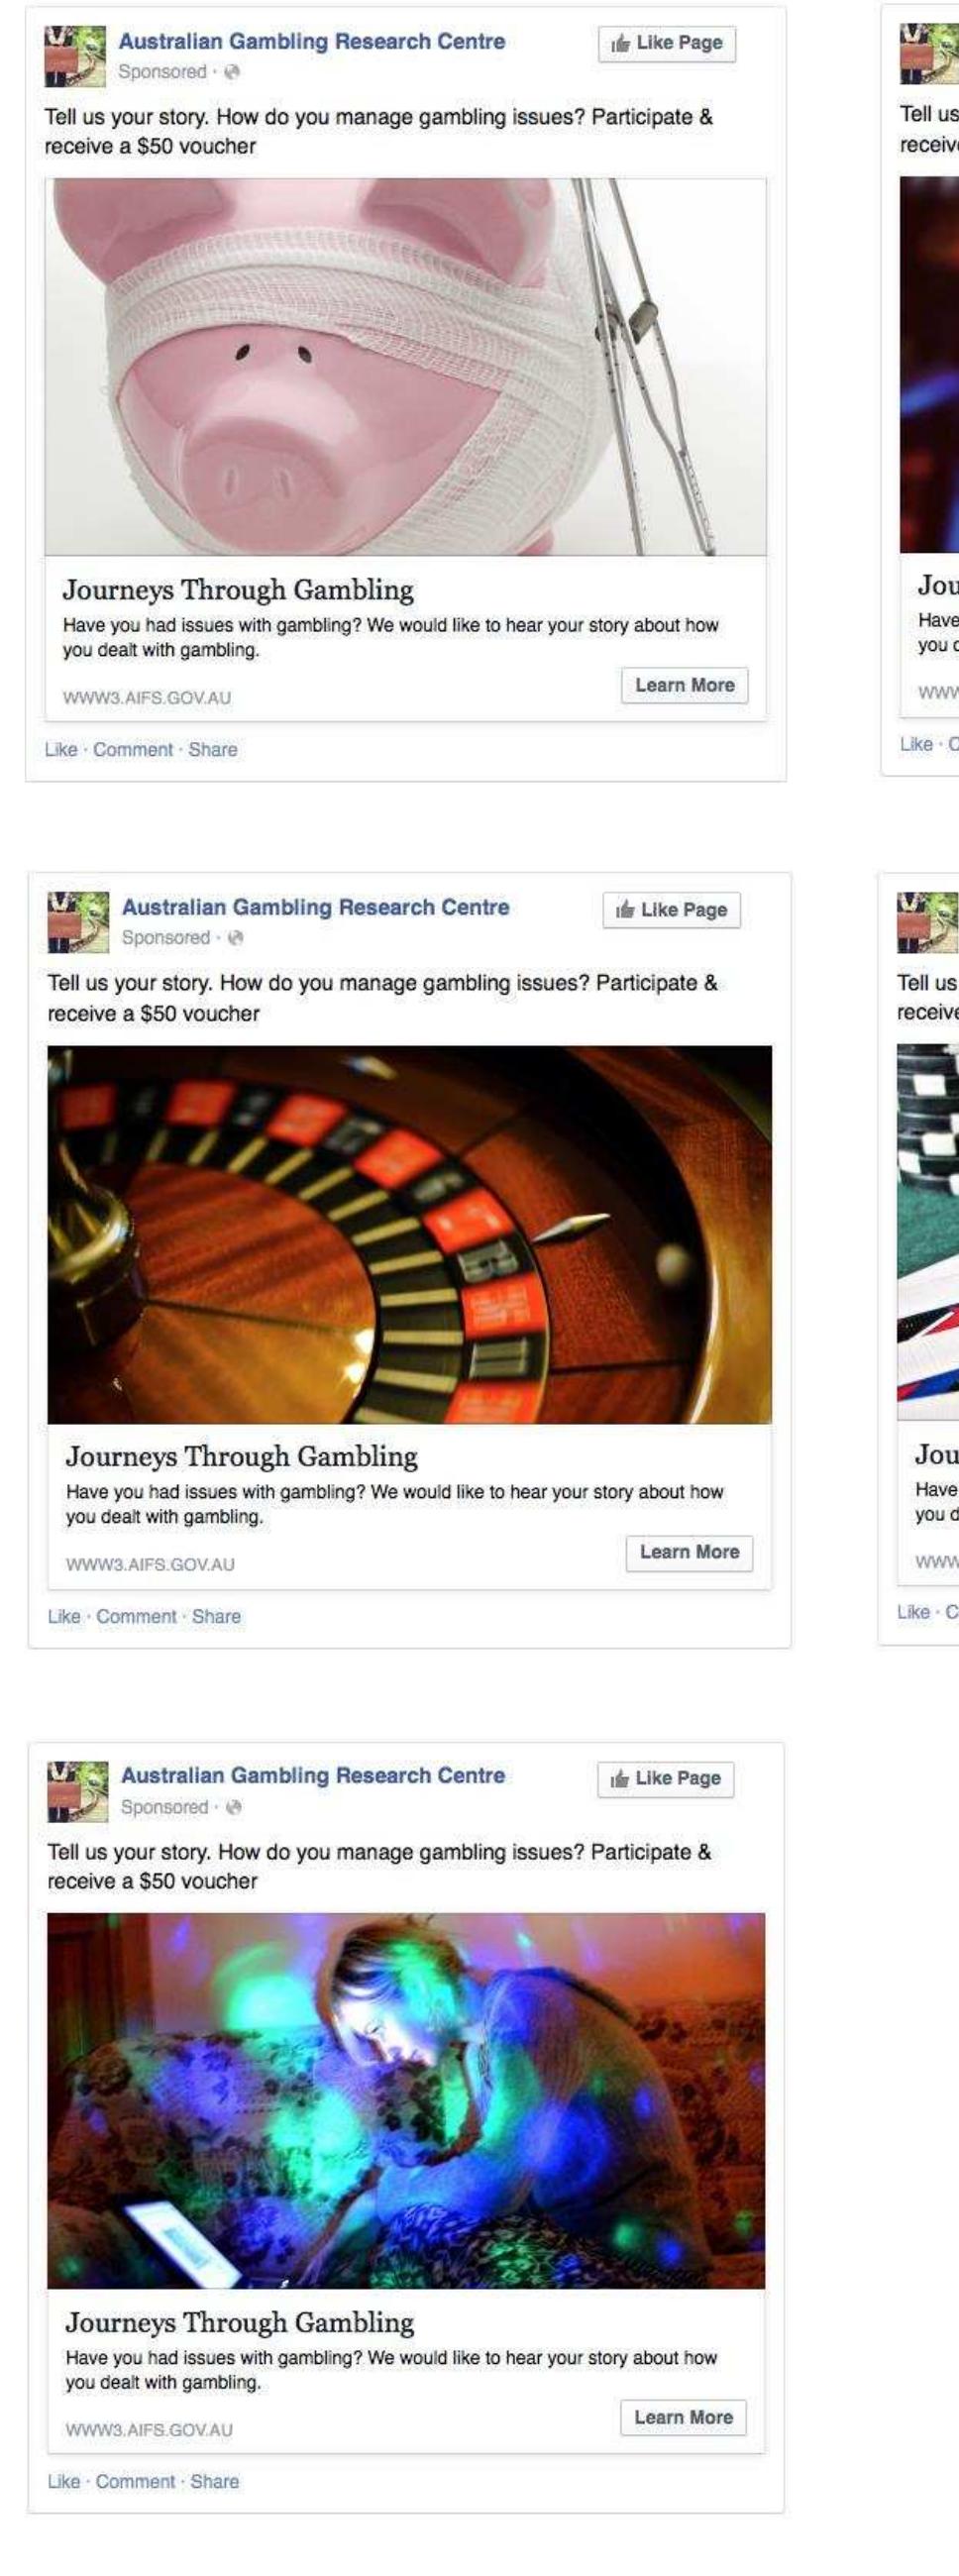Click Like Page on the laptop woman ad
This screenshot has width=959, height=2576.
666,1779
